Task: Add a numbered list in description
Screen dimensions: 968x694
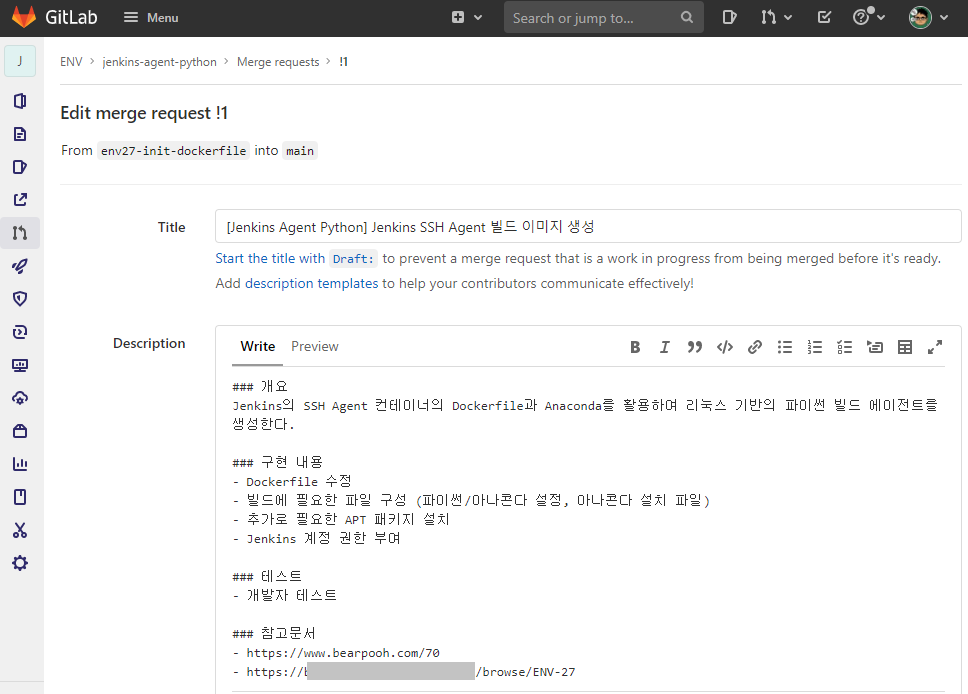Action: click(x=814, y=347)
